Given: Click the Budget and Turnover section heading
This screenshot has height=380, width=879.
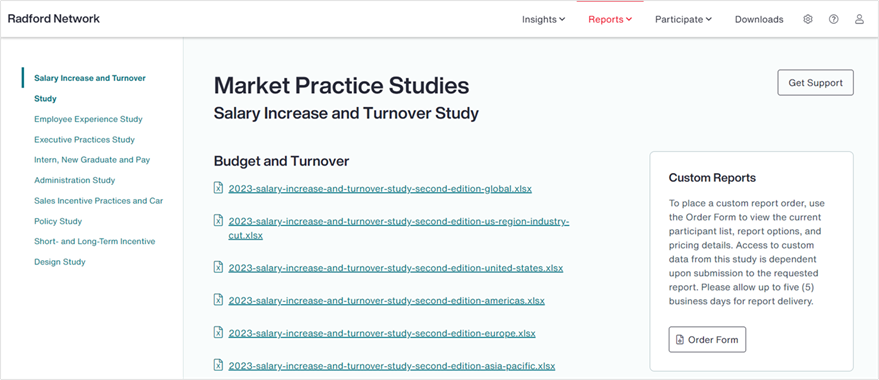Looking at the screenshot, I should click(x=281, y=161).
